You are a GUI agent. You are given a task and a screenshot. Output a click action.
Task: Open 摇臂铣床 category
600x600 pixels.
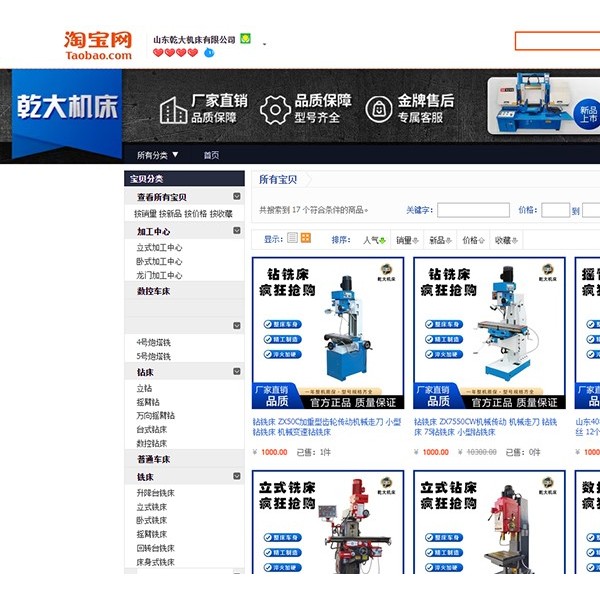(152, 534)
